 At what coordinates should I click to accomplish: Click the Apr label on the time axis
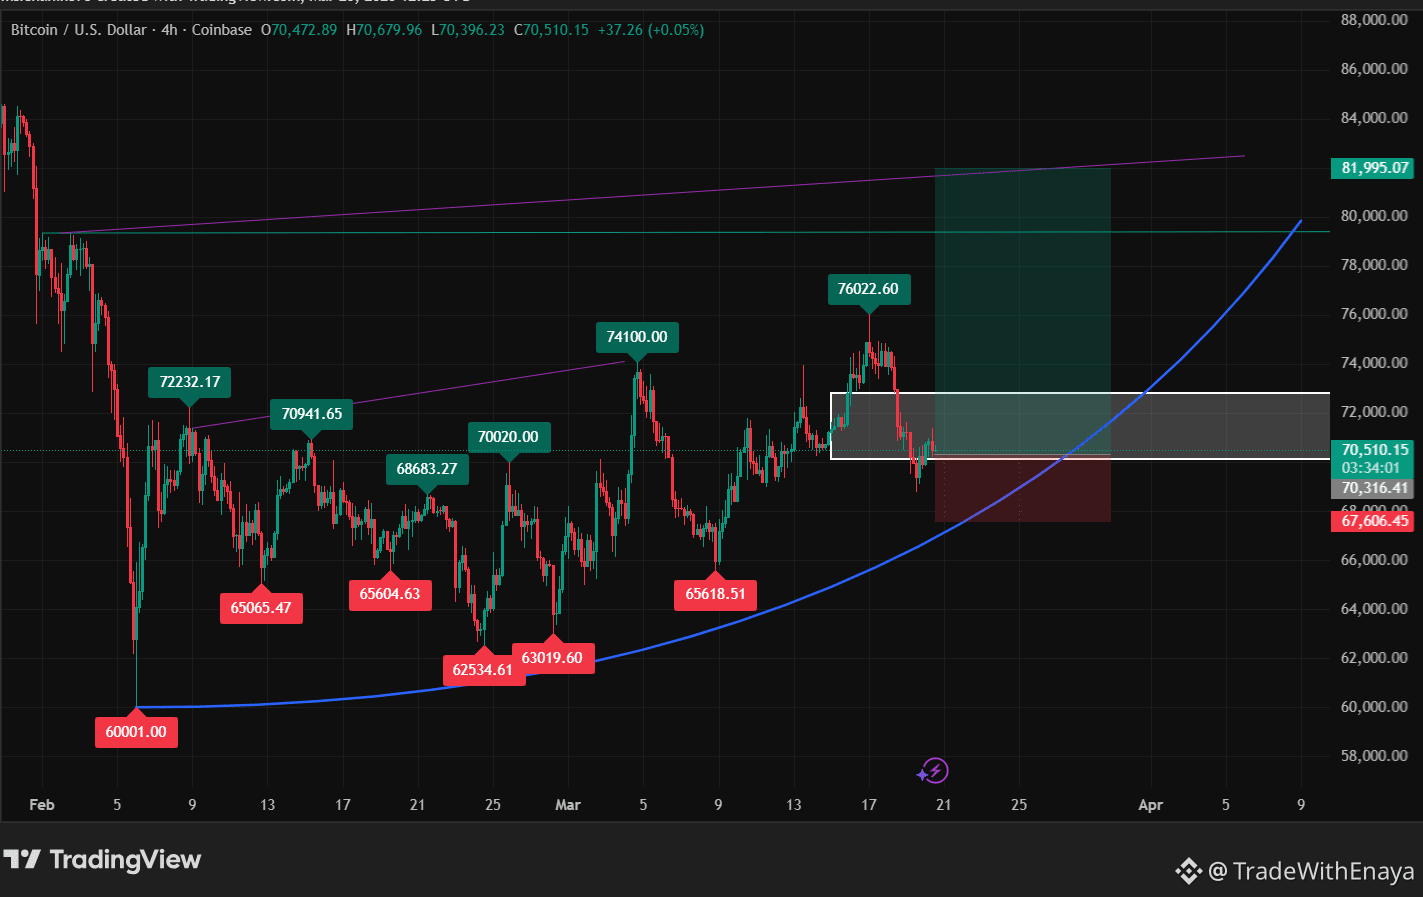[x=1151, y=805]
